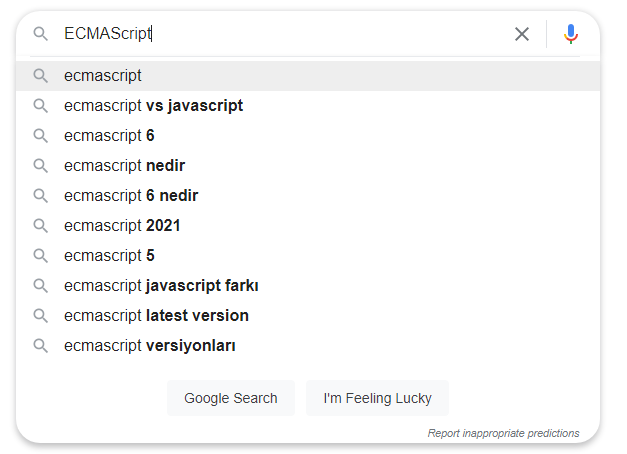This screenshot has height=454, width=627.
Task: Select the highlighted 'ecmascript' suggestion
Action: (308, 76)
